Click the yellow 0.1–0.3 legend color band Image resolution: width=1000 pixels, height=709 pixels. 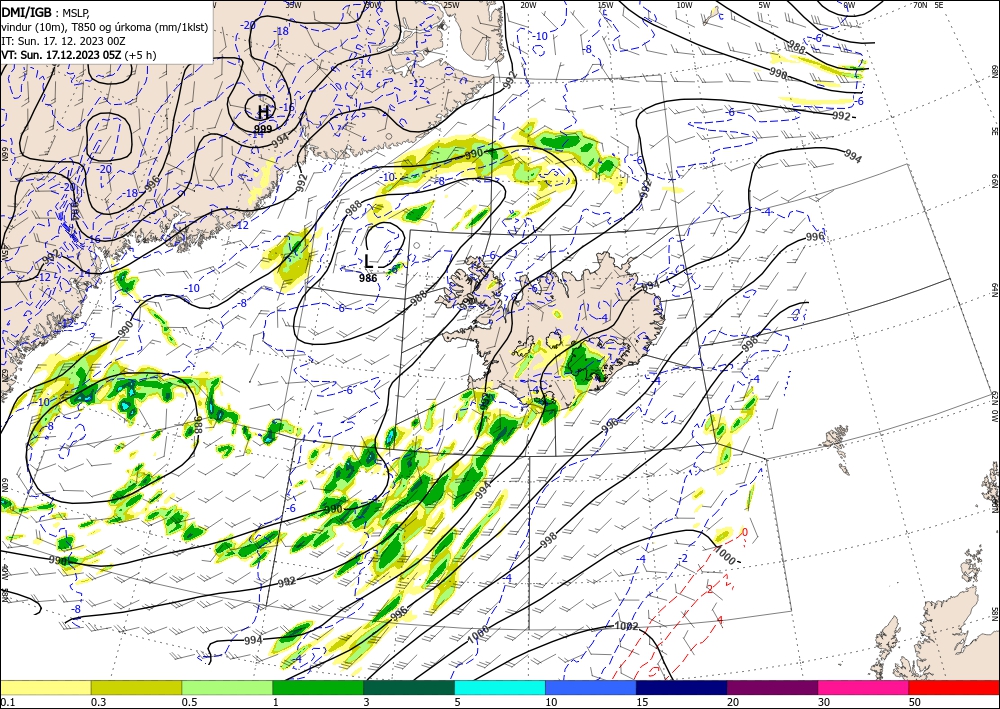(45, 687)
